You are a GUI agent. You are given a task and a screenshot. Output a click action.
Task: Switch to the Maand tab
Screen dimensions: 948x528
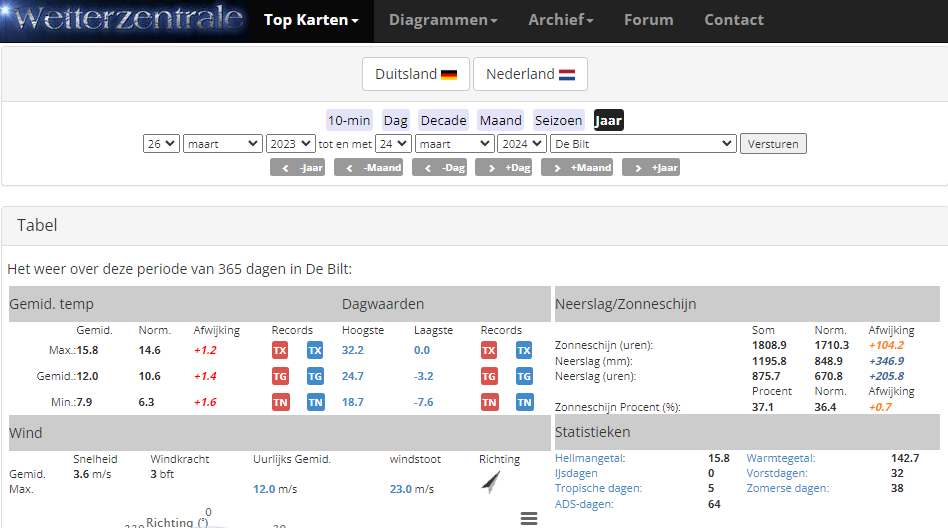tap(501, 120)
